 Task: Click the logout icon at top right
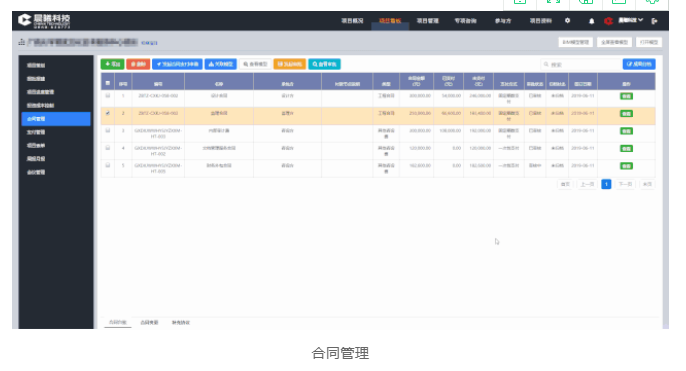coord(654,21)
